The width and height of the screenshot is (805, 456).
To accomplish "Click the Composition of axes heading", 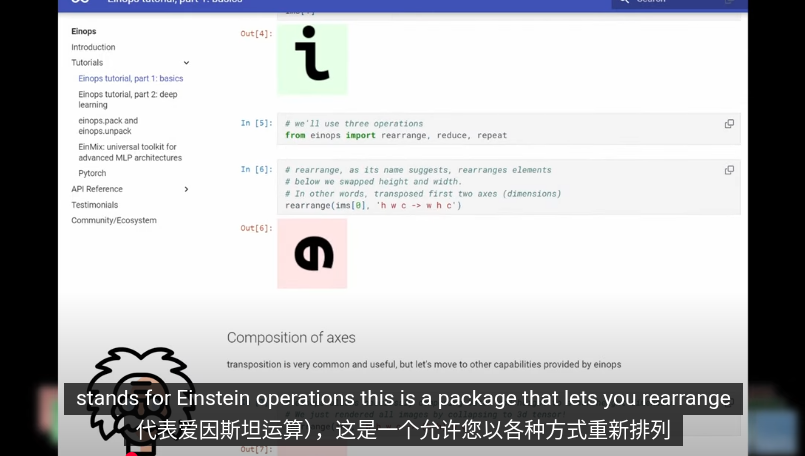I will click(291, 337).
